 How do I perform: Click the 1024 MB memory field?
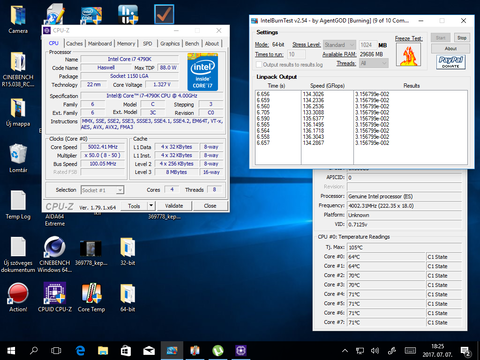pos(368,45)
